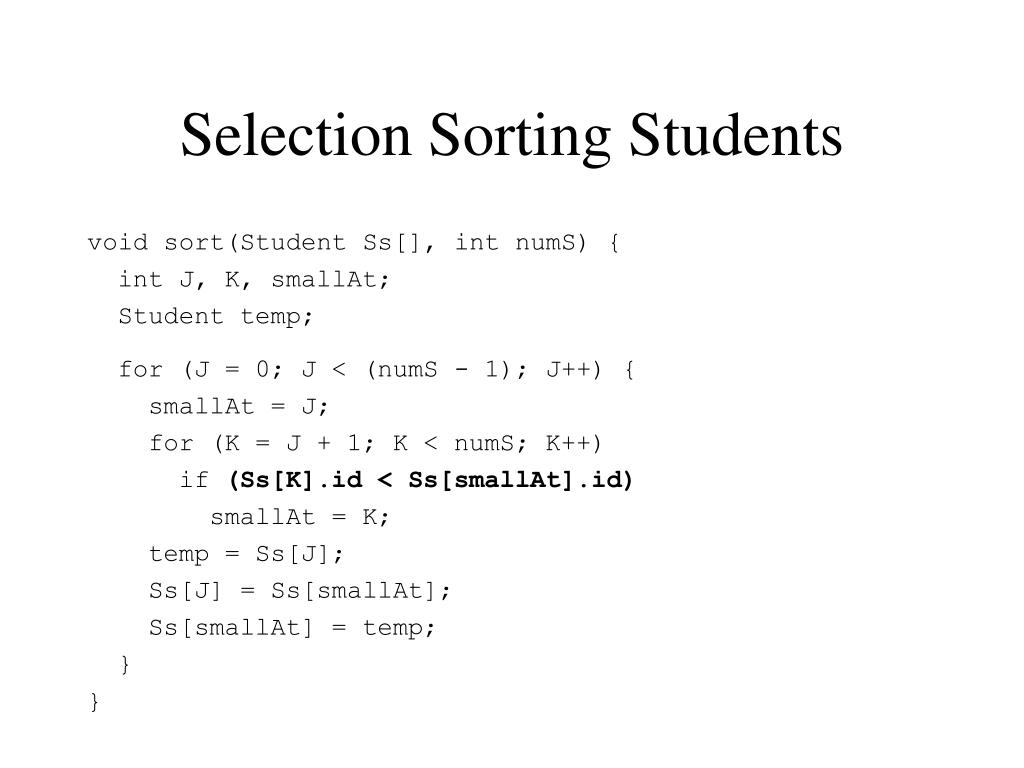Click the inner for loop over K
The image size is (1024, 768).
point(375,443)
